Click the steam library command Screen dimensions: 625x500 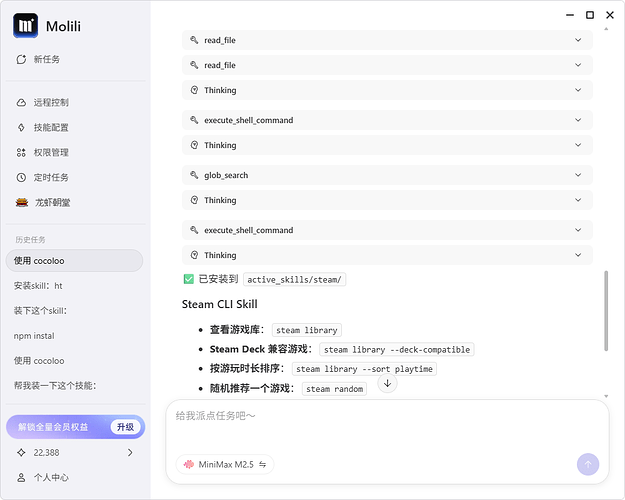307,330
